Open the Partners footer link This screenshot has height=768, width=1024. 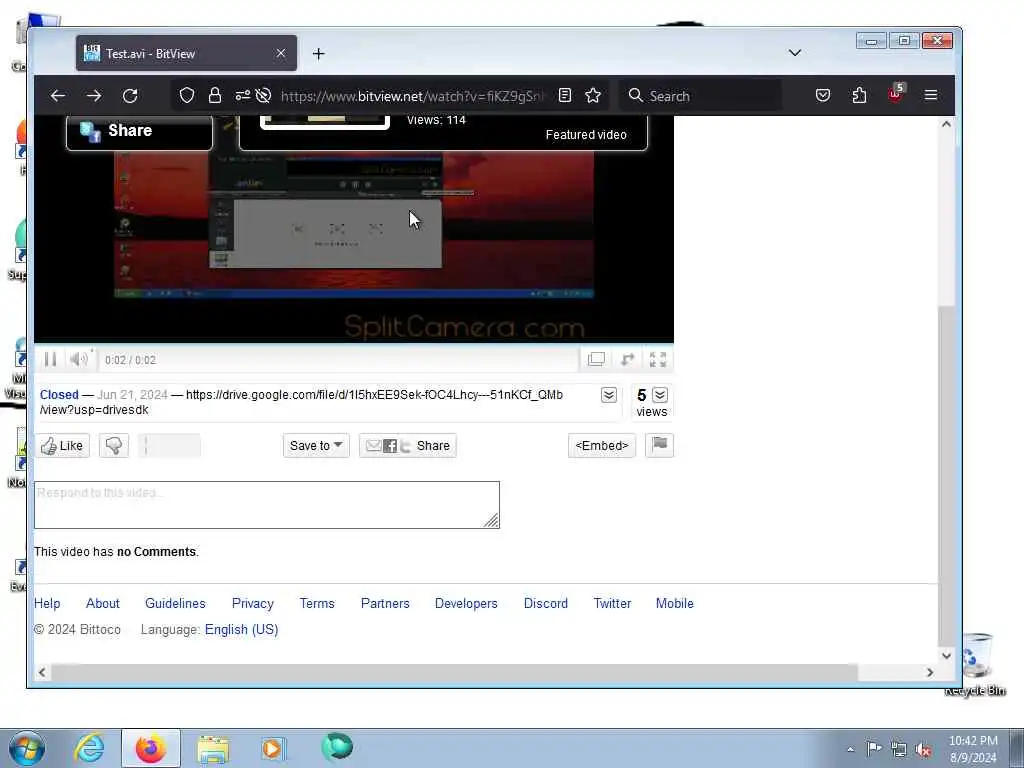pos(385,603)
